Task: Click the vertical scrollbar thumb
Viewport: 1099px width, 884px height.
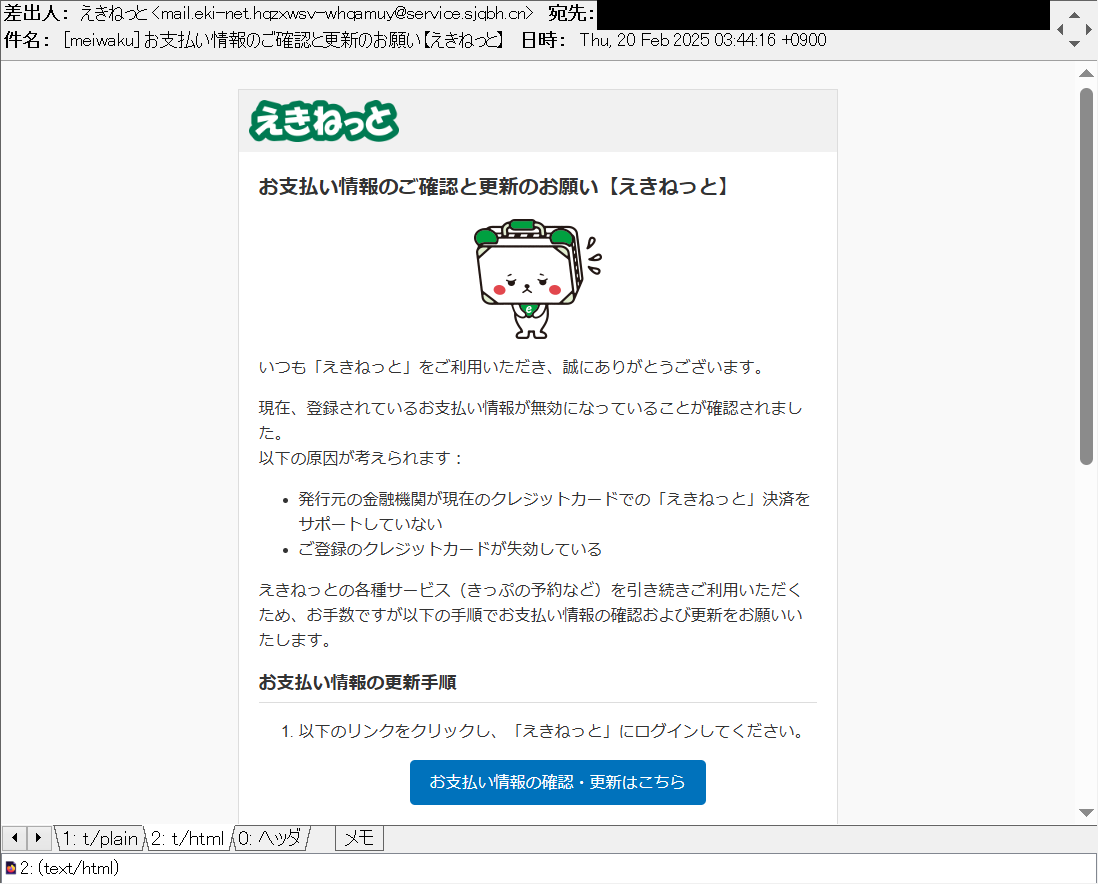Action: tap(1086, 276)
